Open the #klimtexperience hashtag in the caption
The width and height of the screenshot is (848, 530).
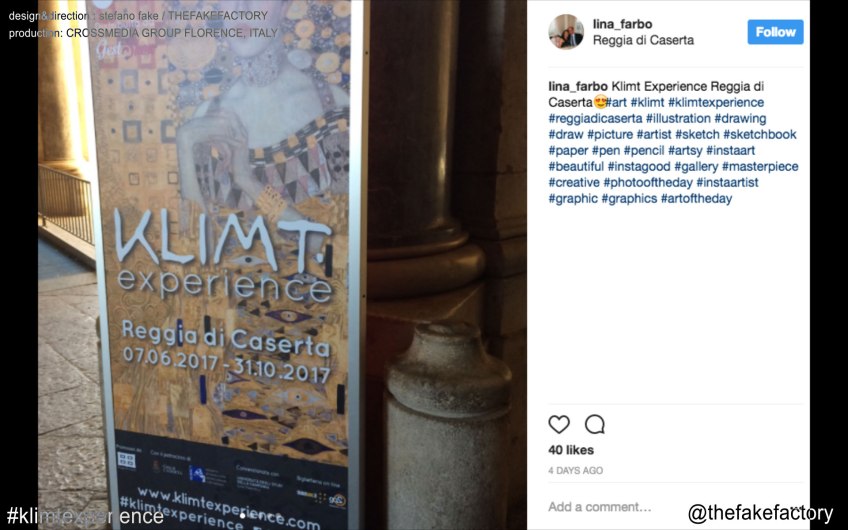(716, 102)
